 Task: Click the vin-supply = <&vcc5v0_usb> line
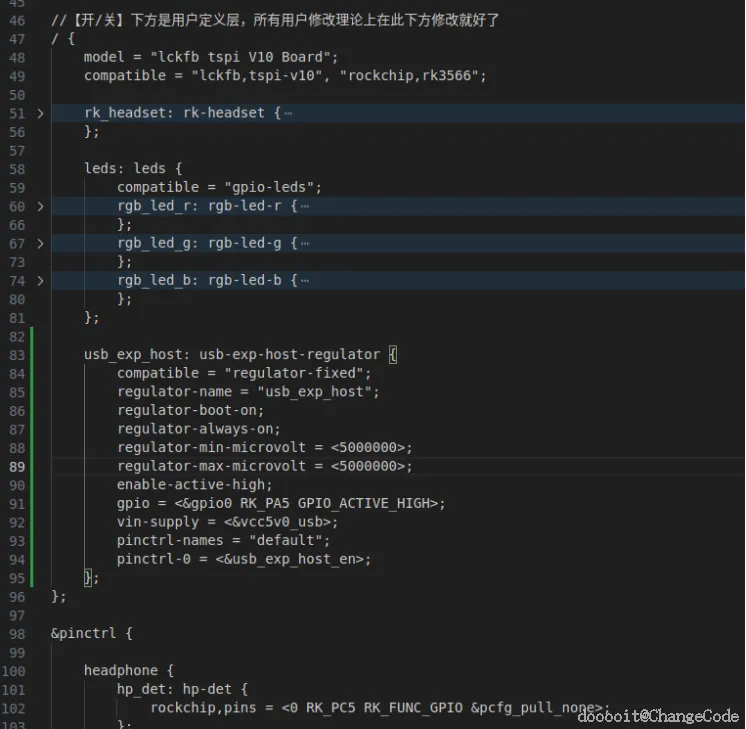227,522
